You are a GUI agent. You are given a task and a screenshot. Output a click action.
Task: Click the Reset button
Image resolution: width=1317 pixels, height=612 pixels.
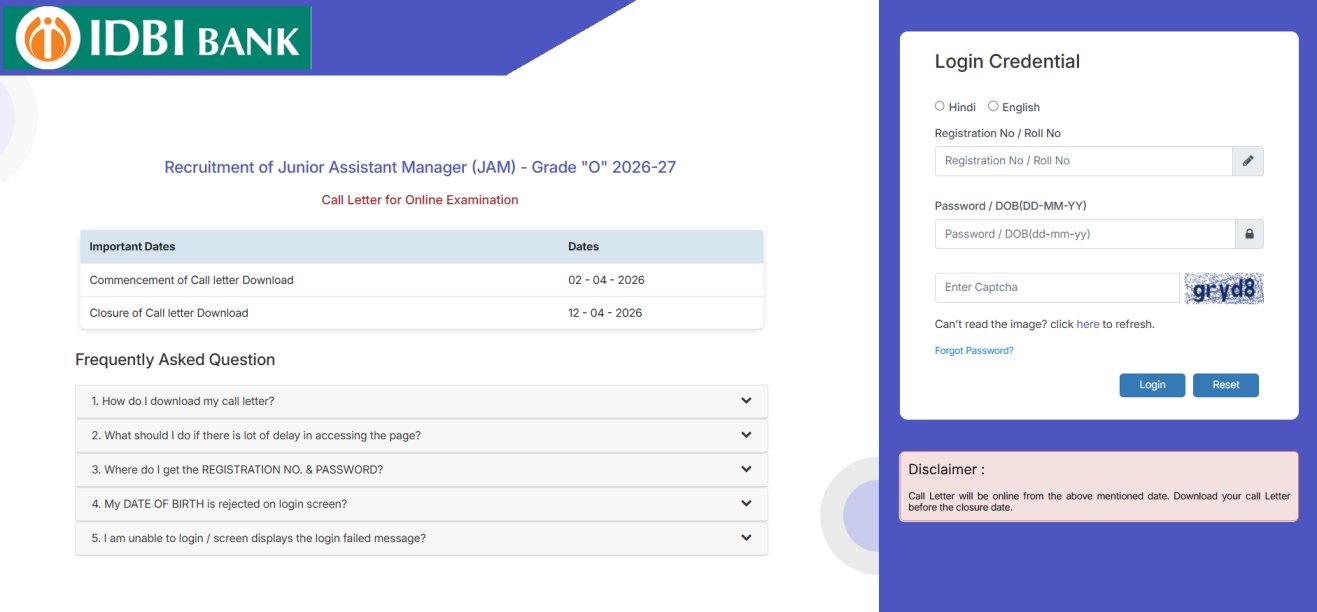pos(1225,384)
